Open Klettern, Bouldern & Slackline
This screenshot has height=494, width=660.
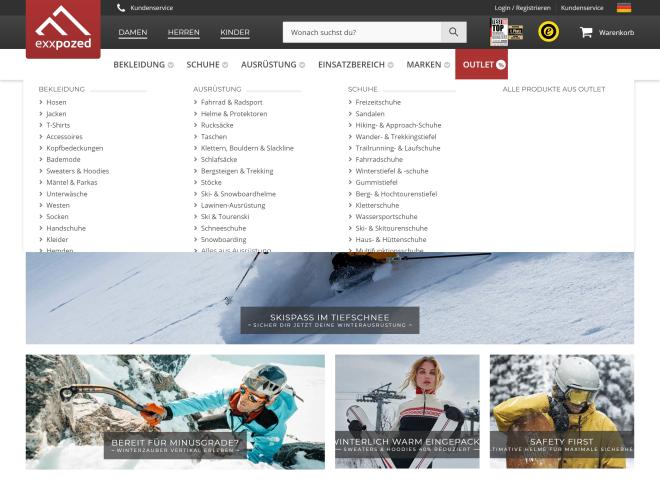pyautogui.click(x=247, y=148)
